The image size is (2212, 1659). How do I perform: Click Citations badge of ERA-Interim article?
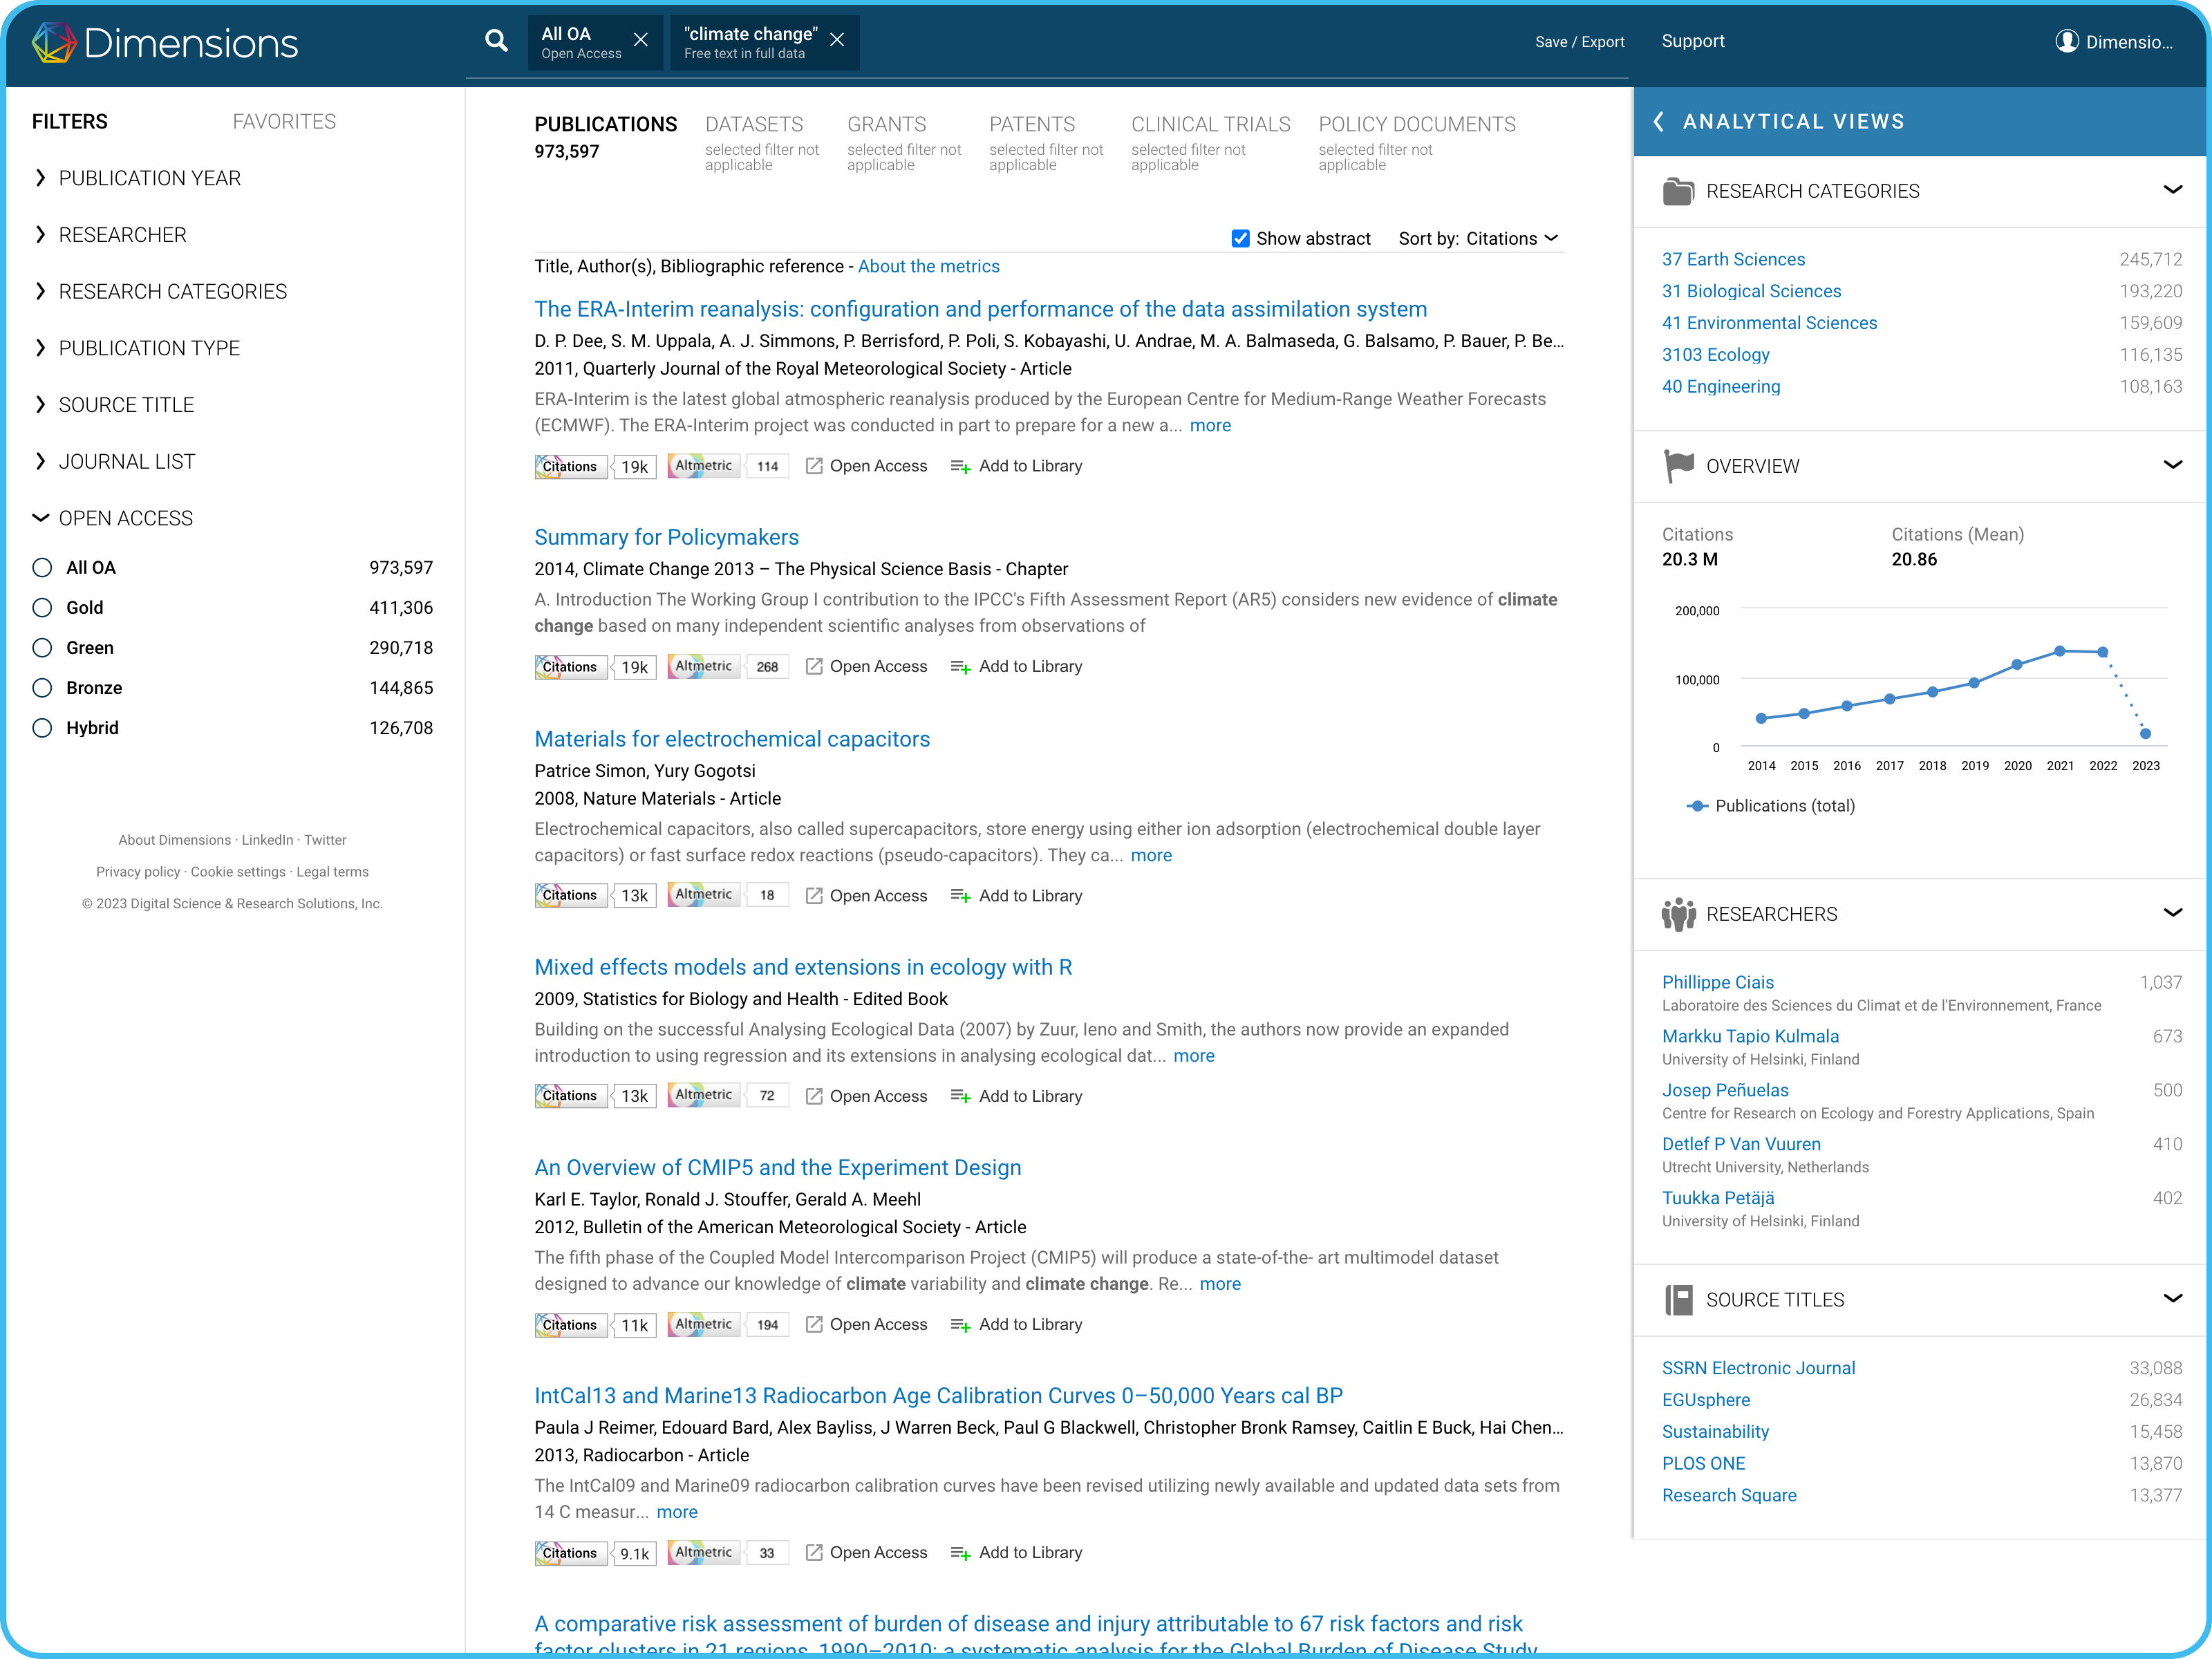coord(570,466)
